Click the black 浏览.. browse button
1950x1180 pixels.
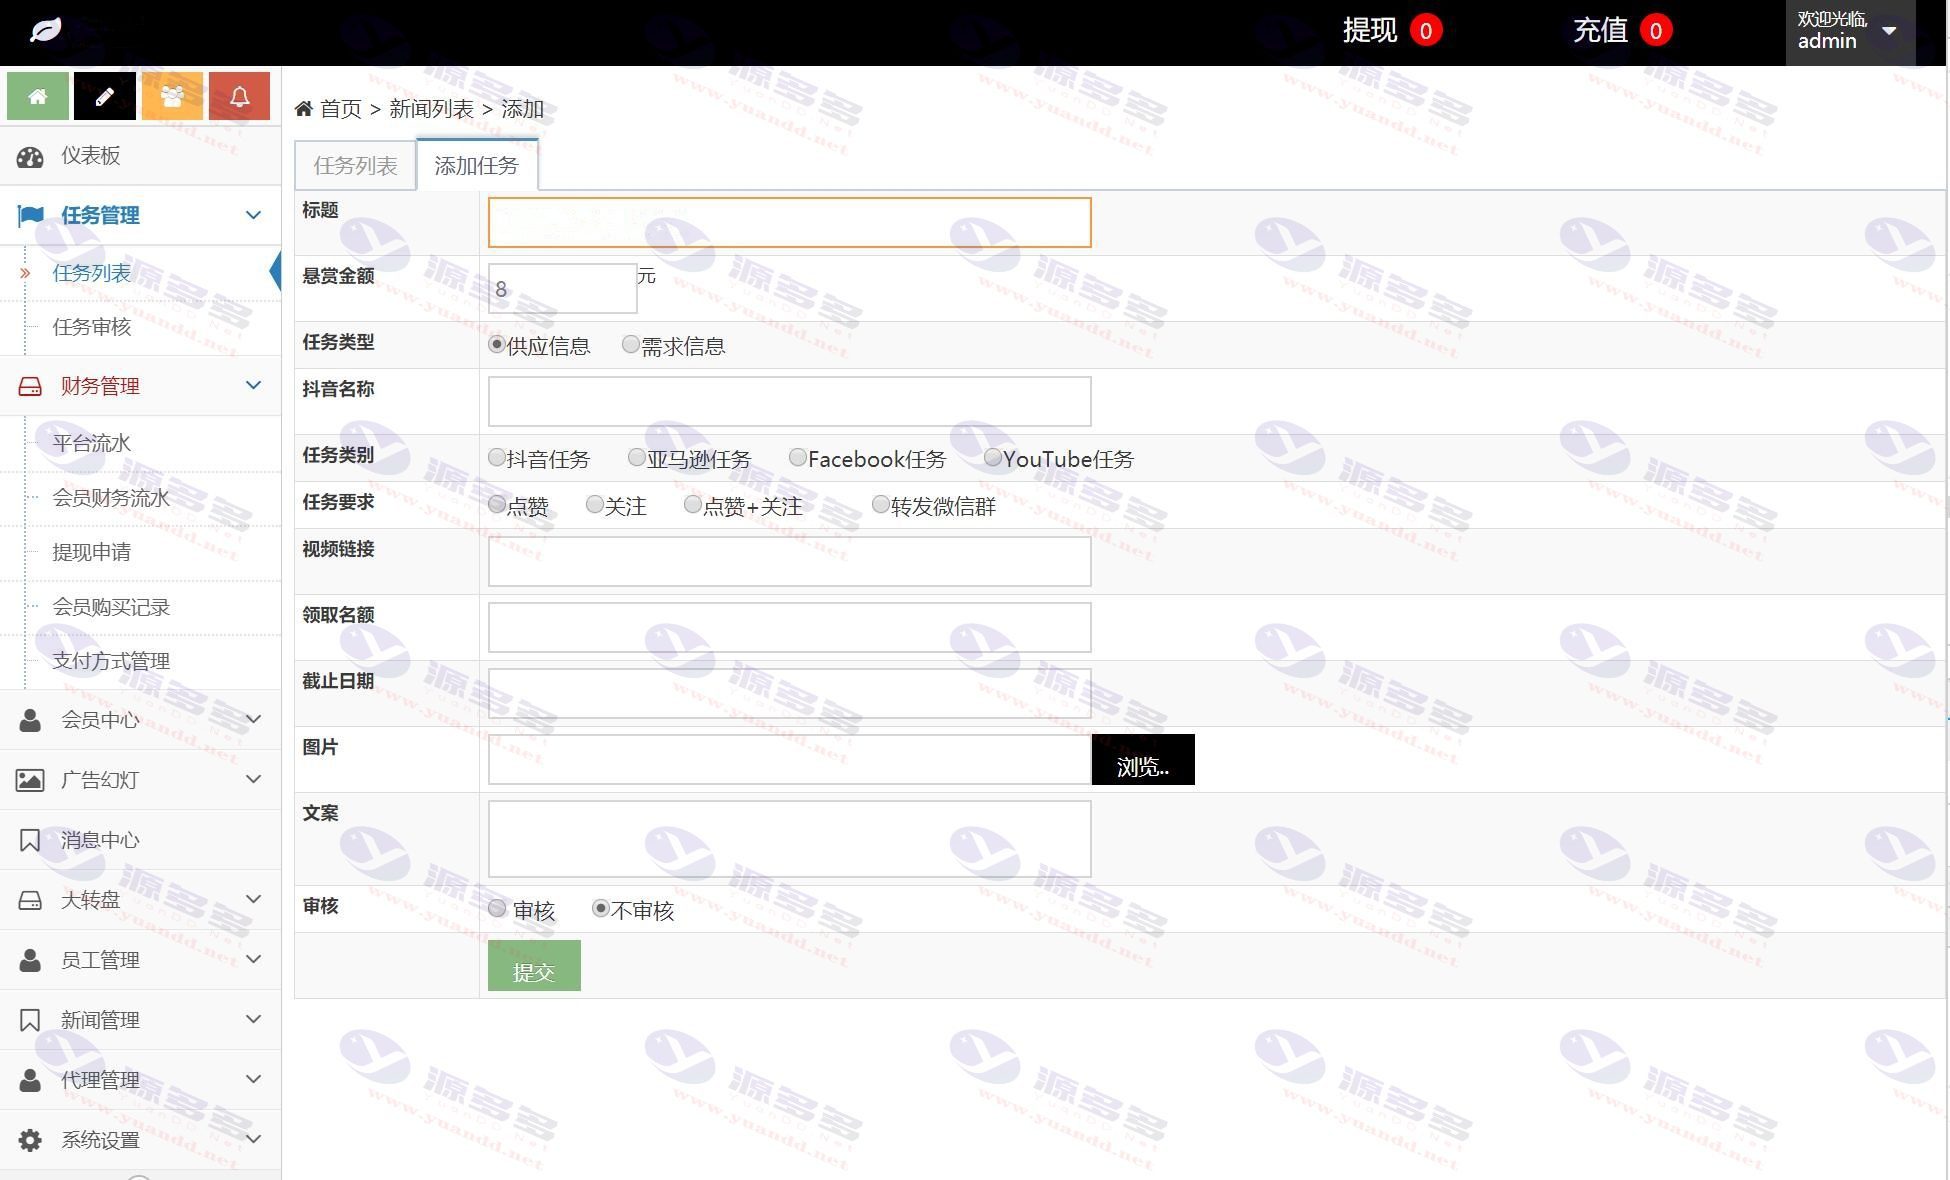[x=1143, y=760]
